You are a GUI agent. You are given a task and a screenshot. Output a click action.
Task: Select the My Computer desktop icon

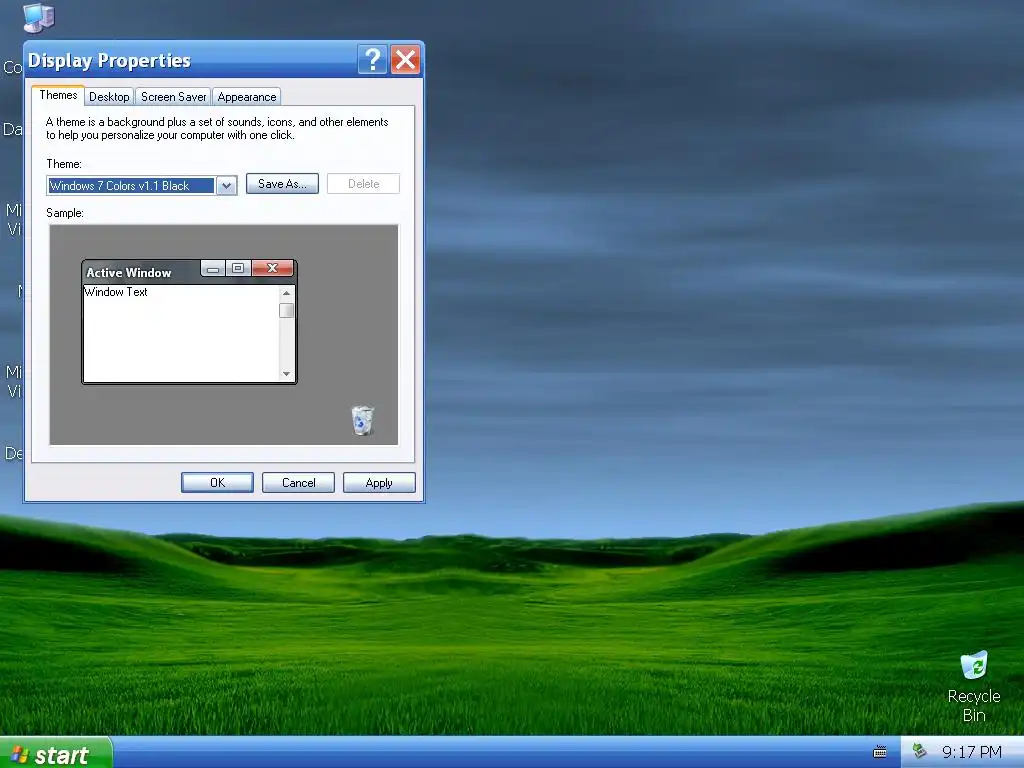click(x=39, y=17)
